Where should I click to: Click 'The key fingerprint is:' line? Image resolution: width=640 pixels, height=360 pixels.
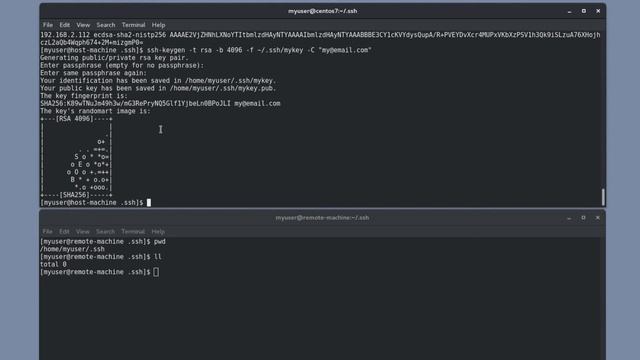coord(84,96)
